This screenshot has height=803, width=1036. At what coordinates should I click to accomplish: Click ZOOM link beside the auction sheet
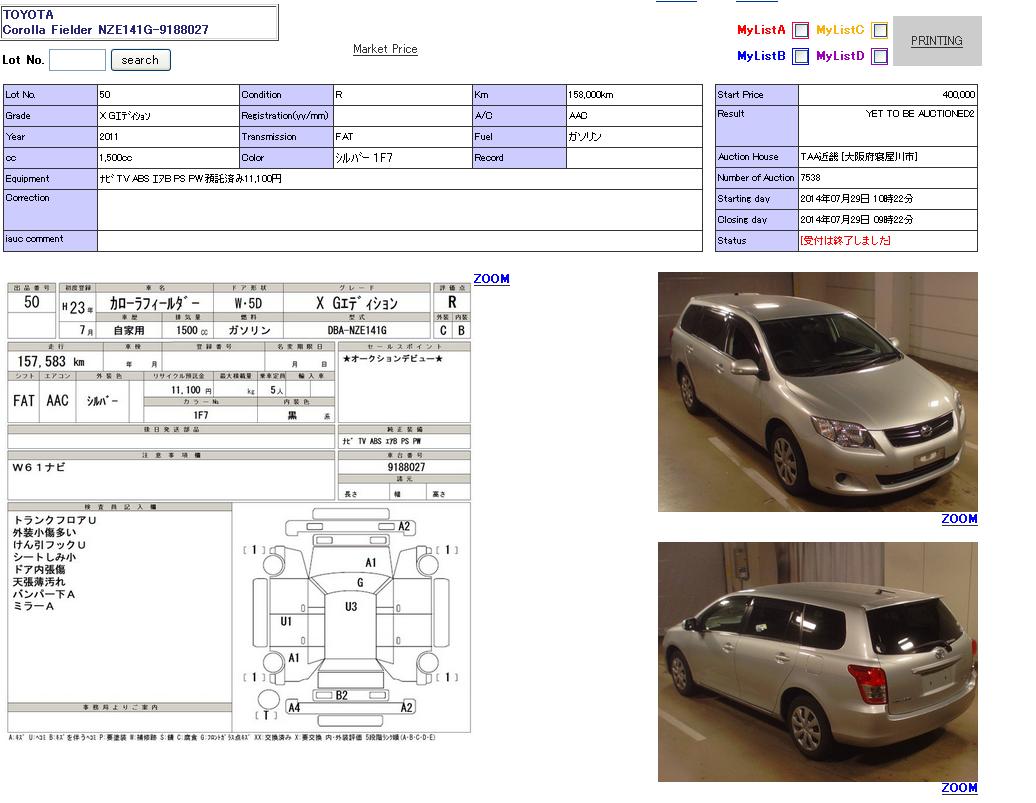(x=491, y=279)
